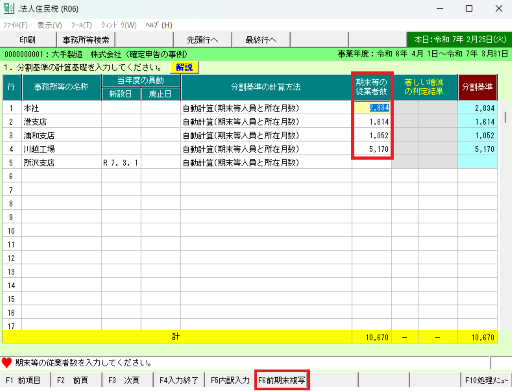Viewport: 512px width, 391px height.
Task: Click row number 6 in the grid
Action: 11,176
